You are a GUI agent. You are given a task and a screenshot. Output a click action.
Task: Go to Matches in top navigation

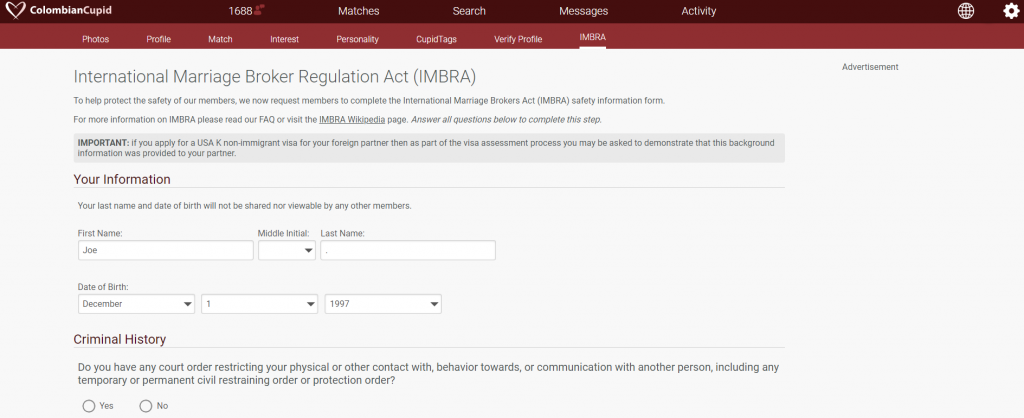coord(359,11)
